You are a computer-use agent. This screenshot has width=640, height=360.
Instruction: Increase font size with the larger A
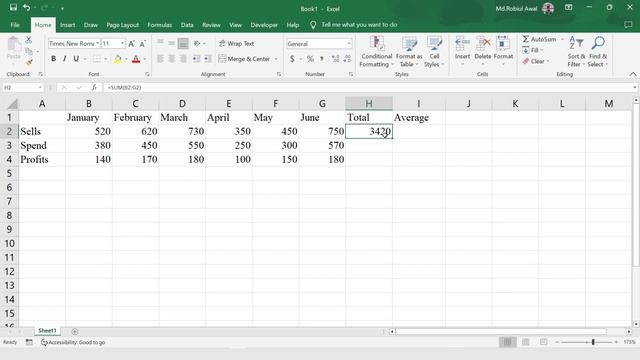pos(131,44)
